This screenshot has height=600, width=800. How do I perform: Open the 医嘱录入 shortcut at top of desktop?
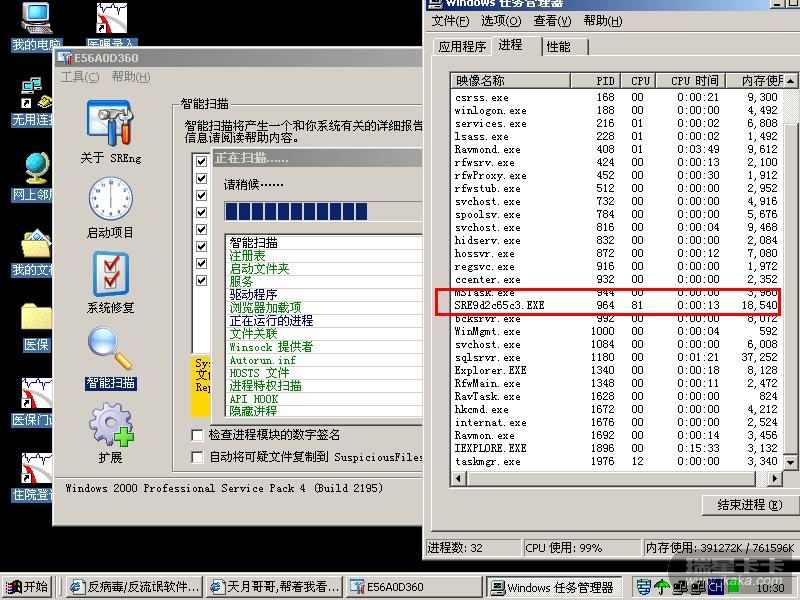[111, 18]
